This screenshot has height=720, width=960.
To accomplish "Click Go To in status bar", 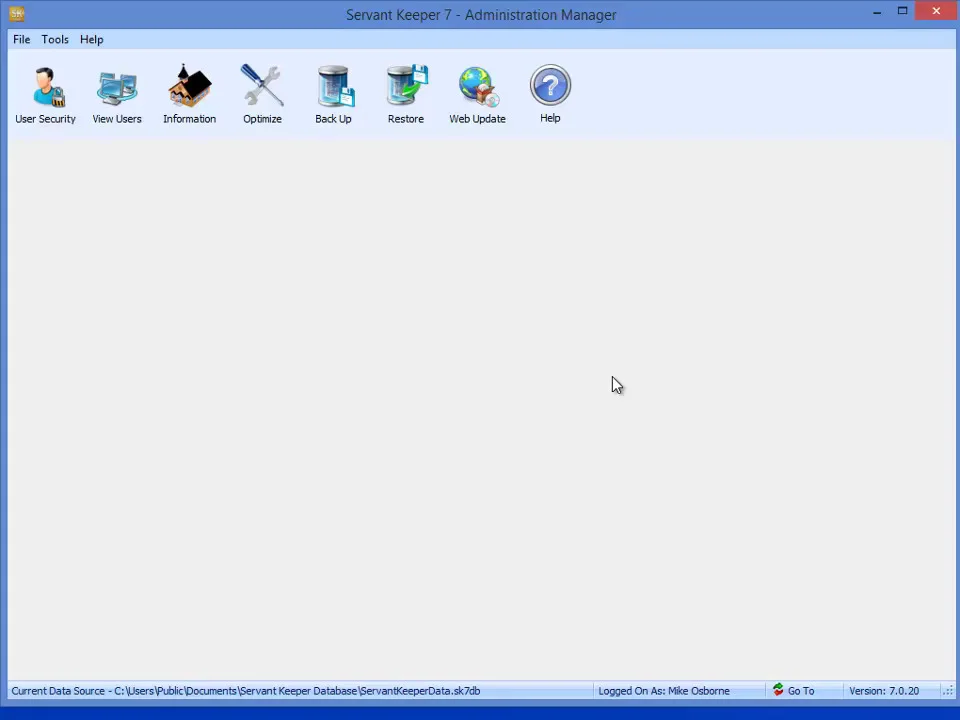I will click(801, 691).
